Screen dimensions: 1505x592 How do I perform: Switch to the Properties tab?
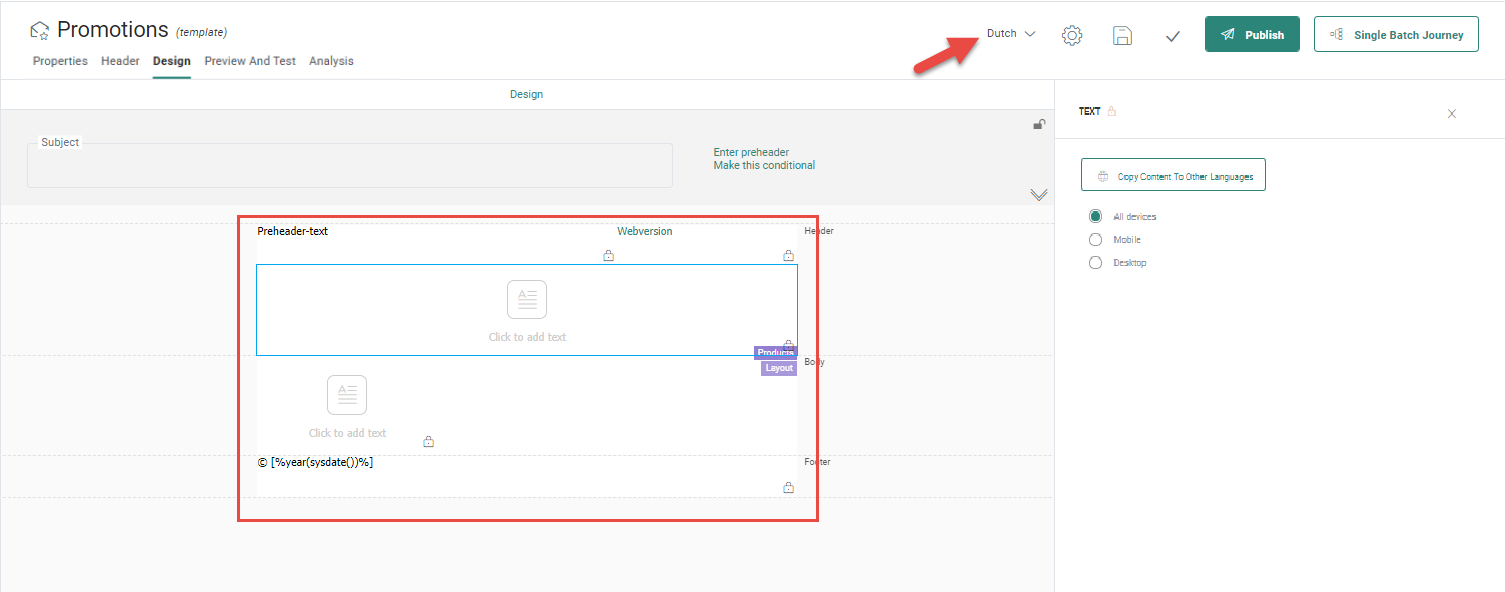point(60,61)
